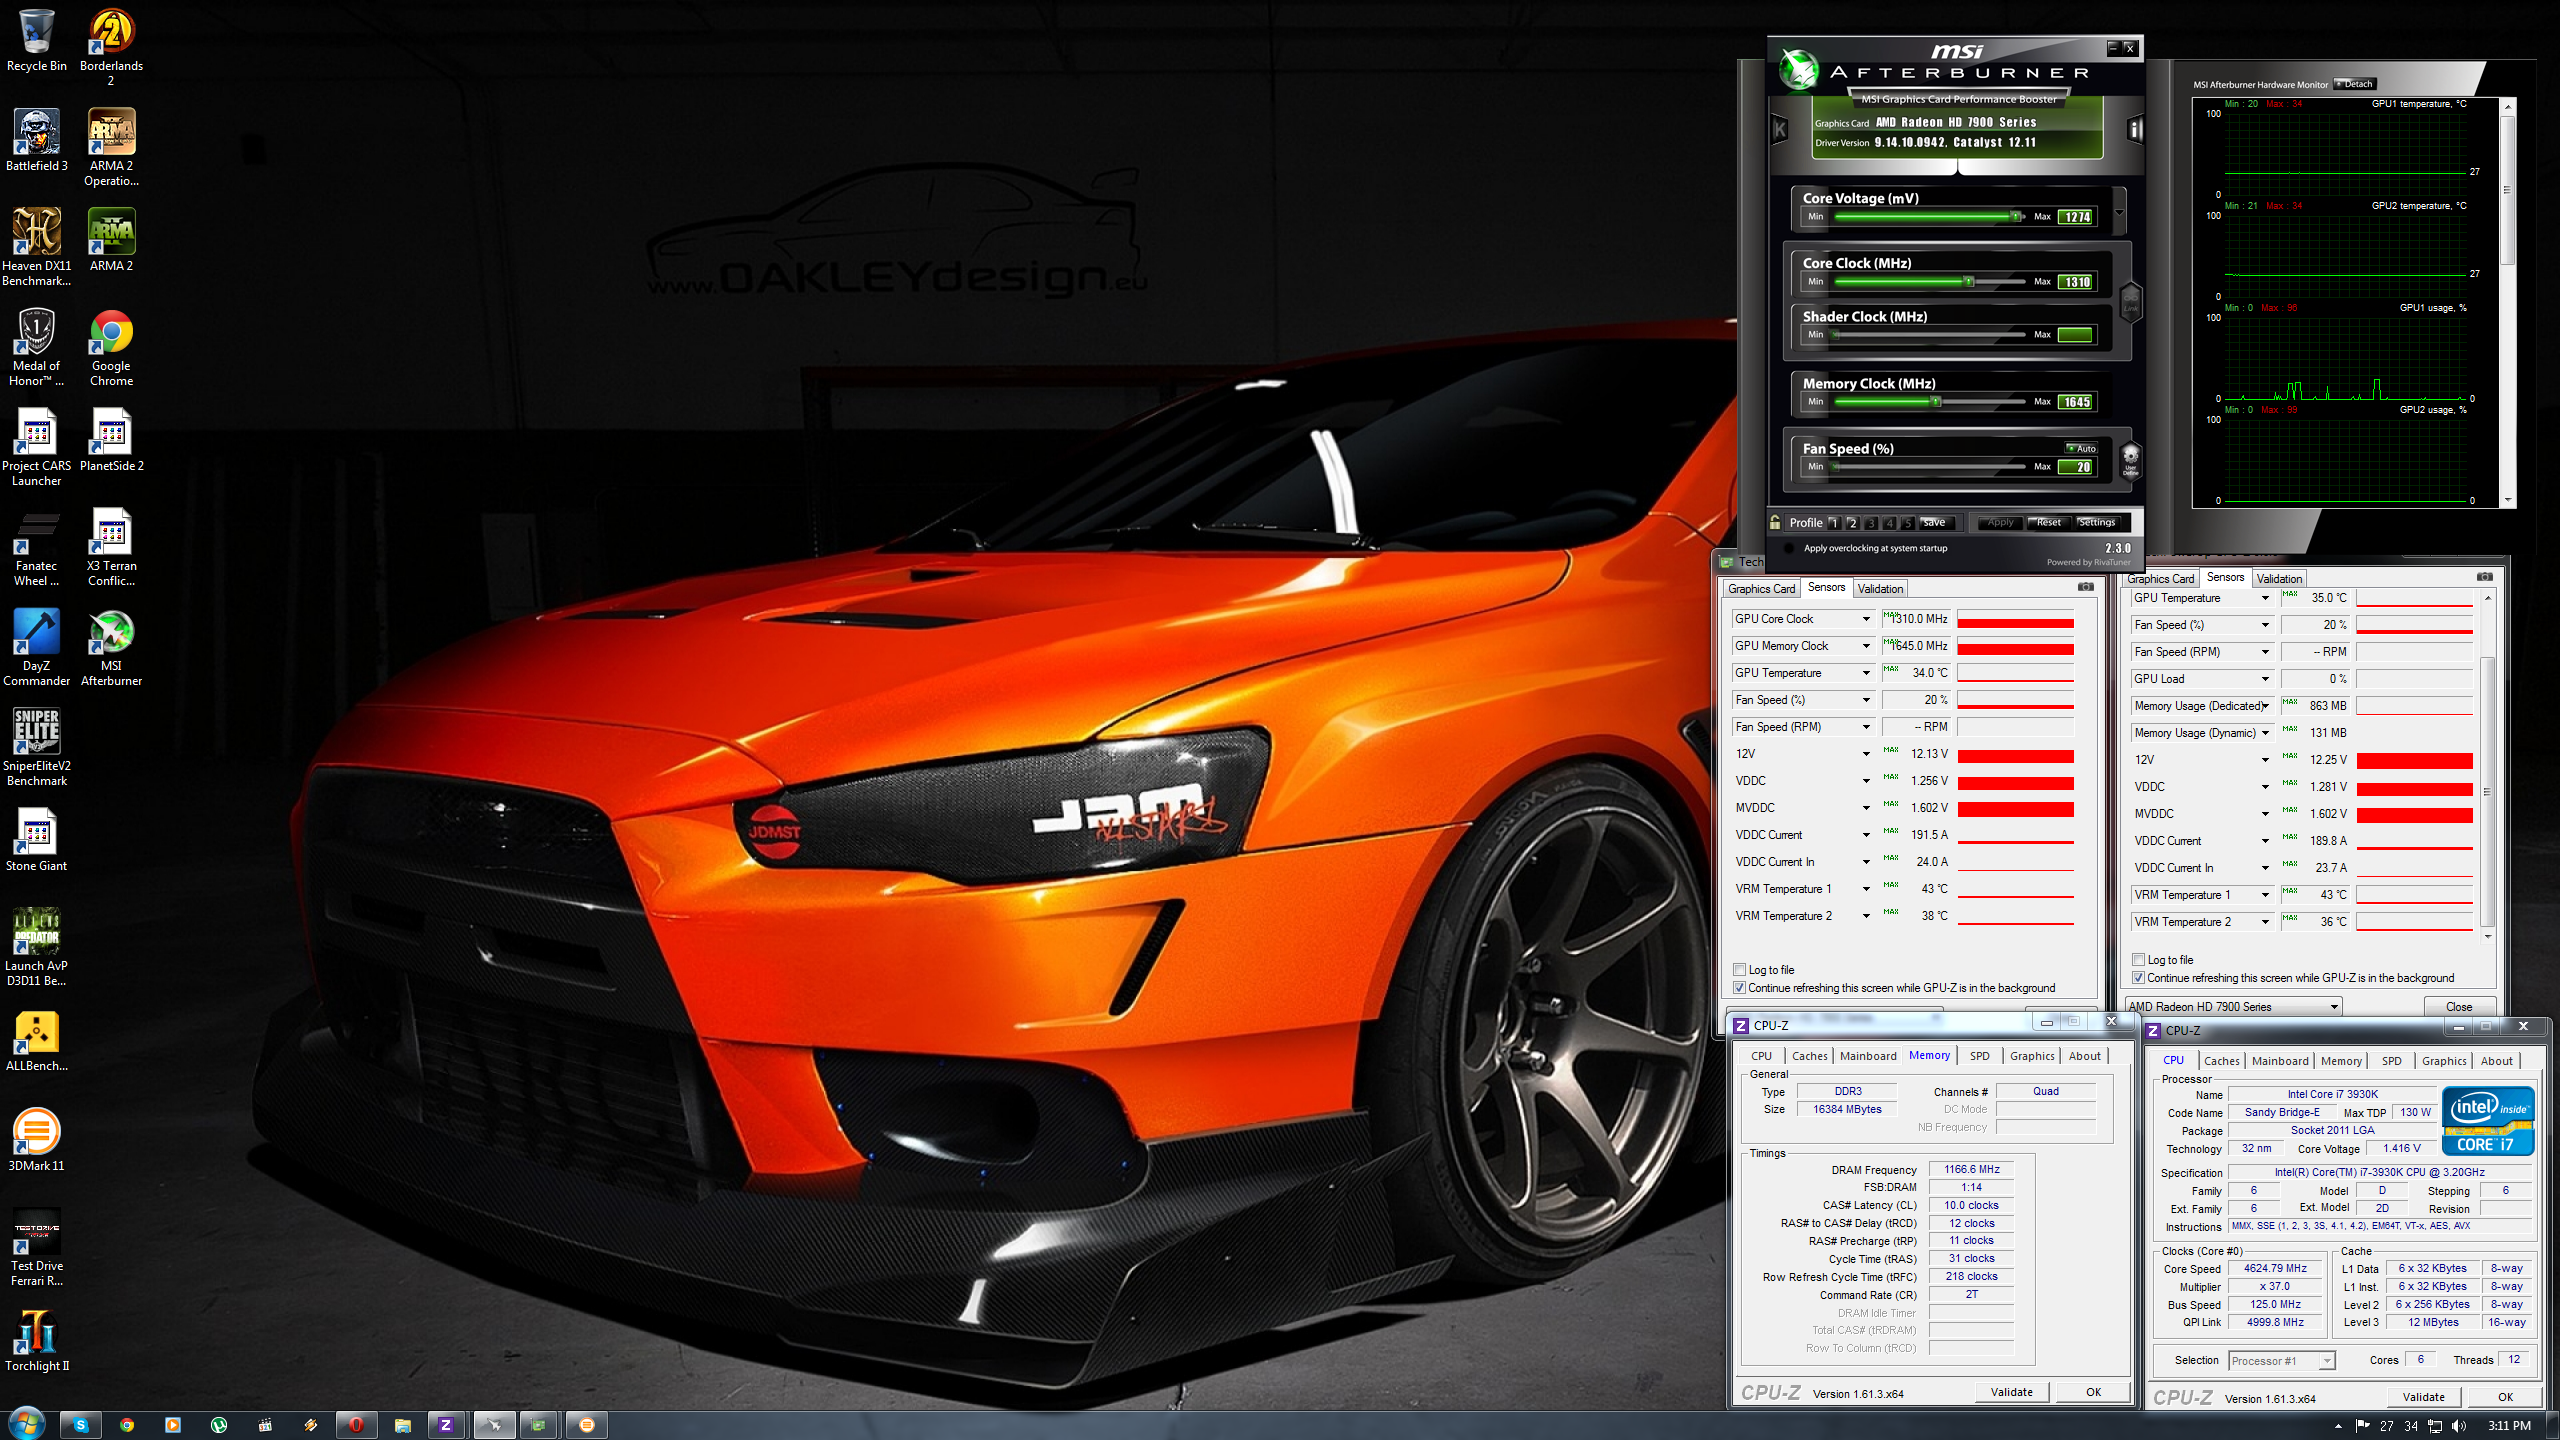2560x1440 pixels.
Task: Switch to Graphics tab in right CPU-Z
Action: click(x=2444, y=1061)
